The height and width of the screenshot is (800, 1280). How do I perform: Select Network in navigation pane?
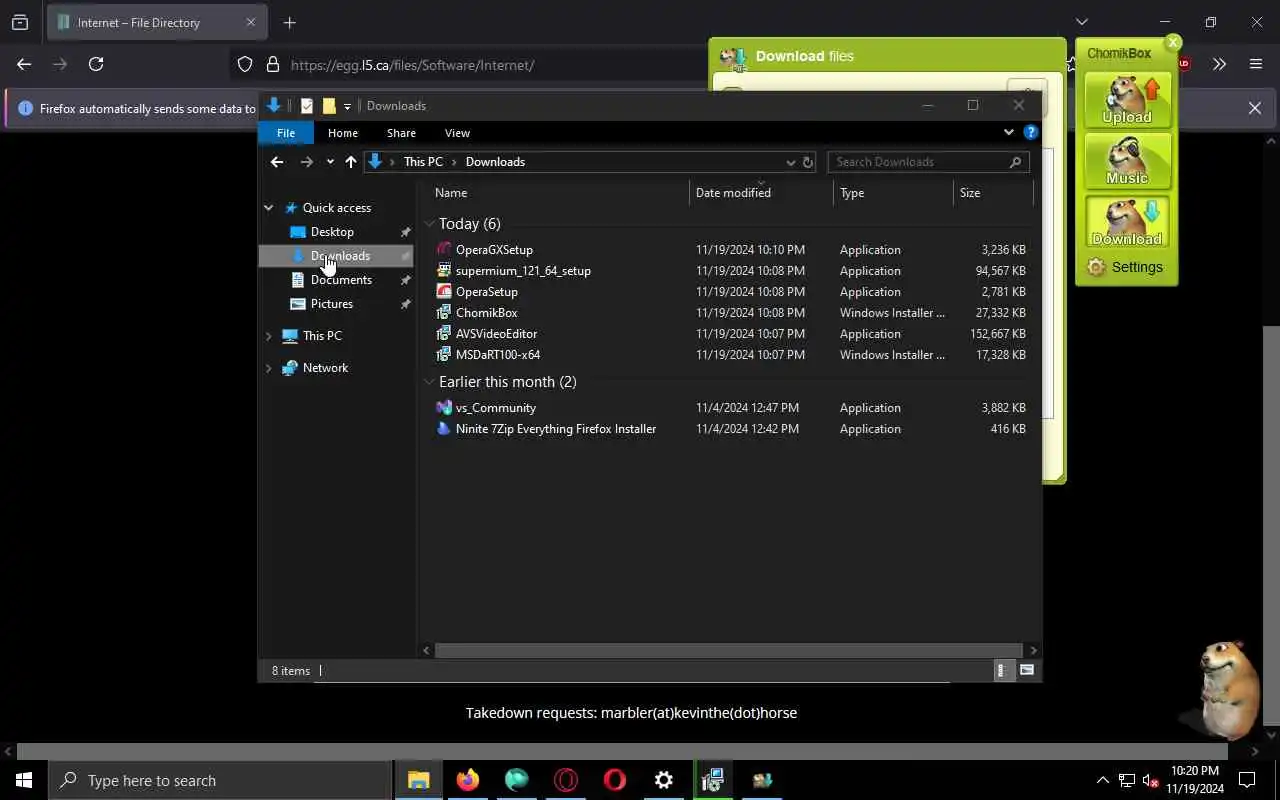[x=326, y=368]
